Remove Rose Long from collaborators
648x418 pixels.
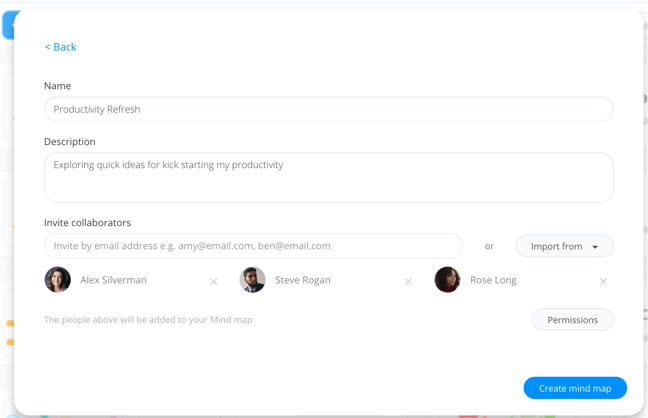(x=603, y=282)
